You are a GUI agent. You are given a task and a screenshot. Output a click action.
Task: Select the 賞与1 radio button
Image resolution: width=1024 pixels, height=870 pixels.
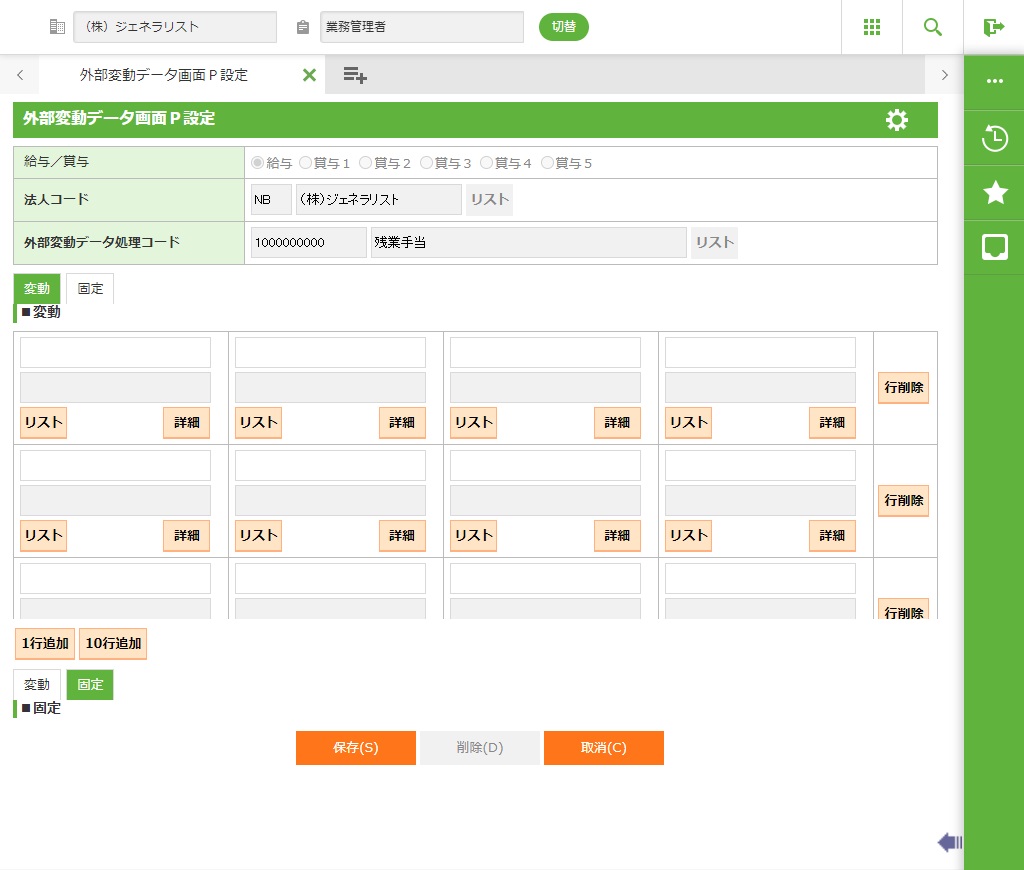[306, 163]
